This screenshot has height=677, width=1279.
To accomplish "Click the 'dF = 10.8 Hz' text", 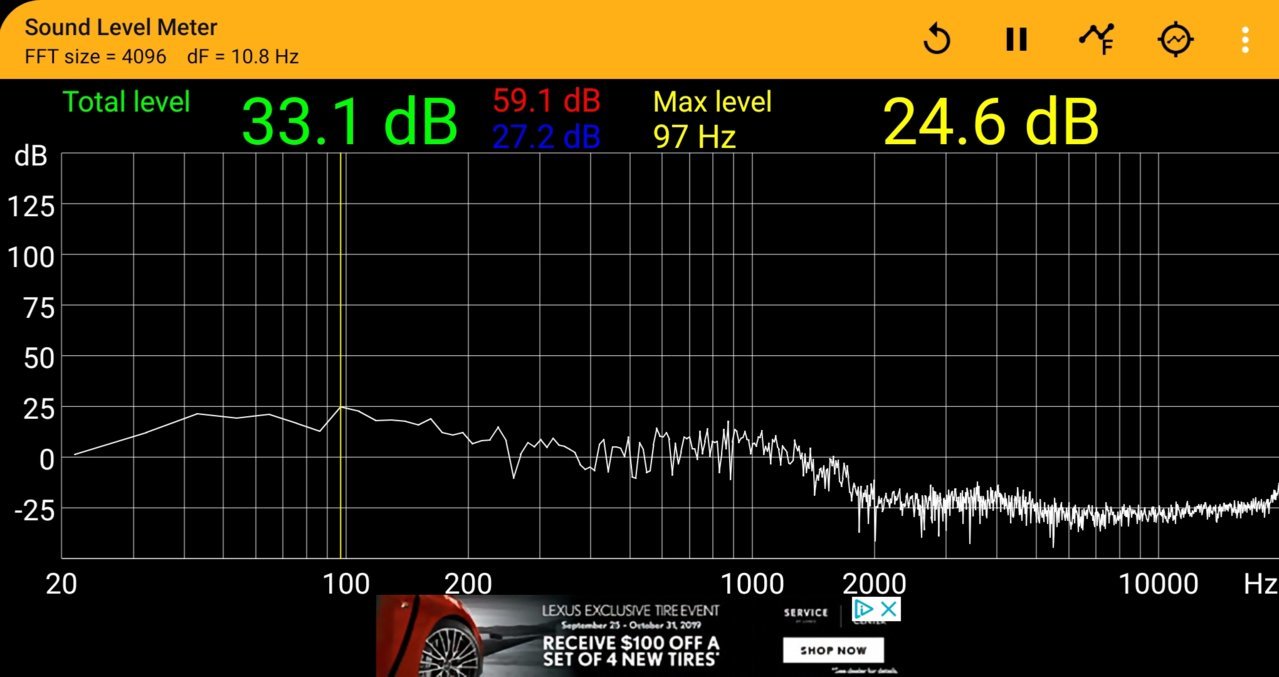I will click(243, 56).
